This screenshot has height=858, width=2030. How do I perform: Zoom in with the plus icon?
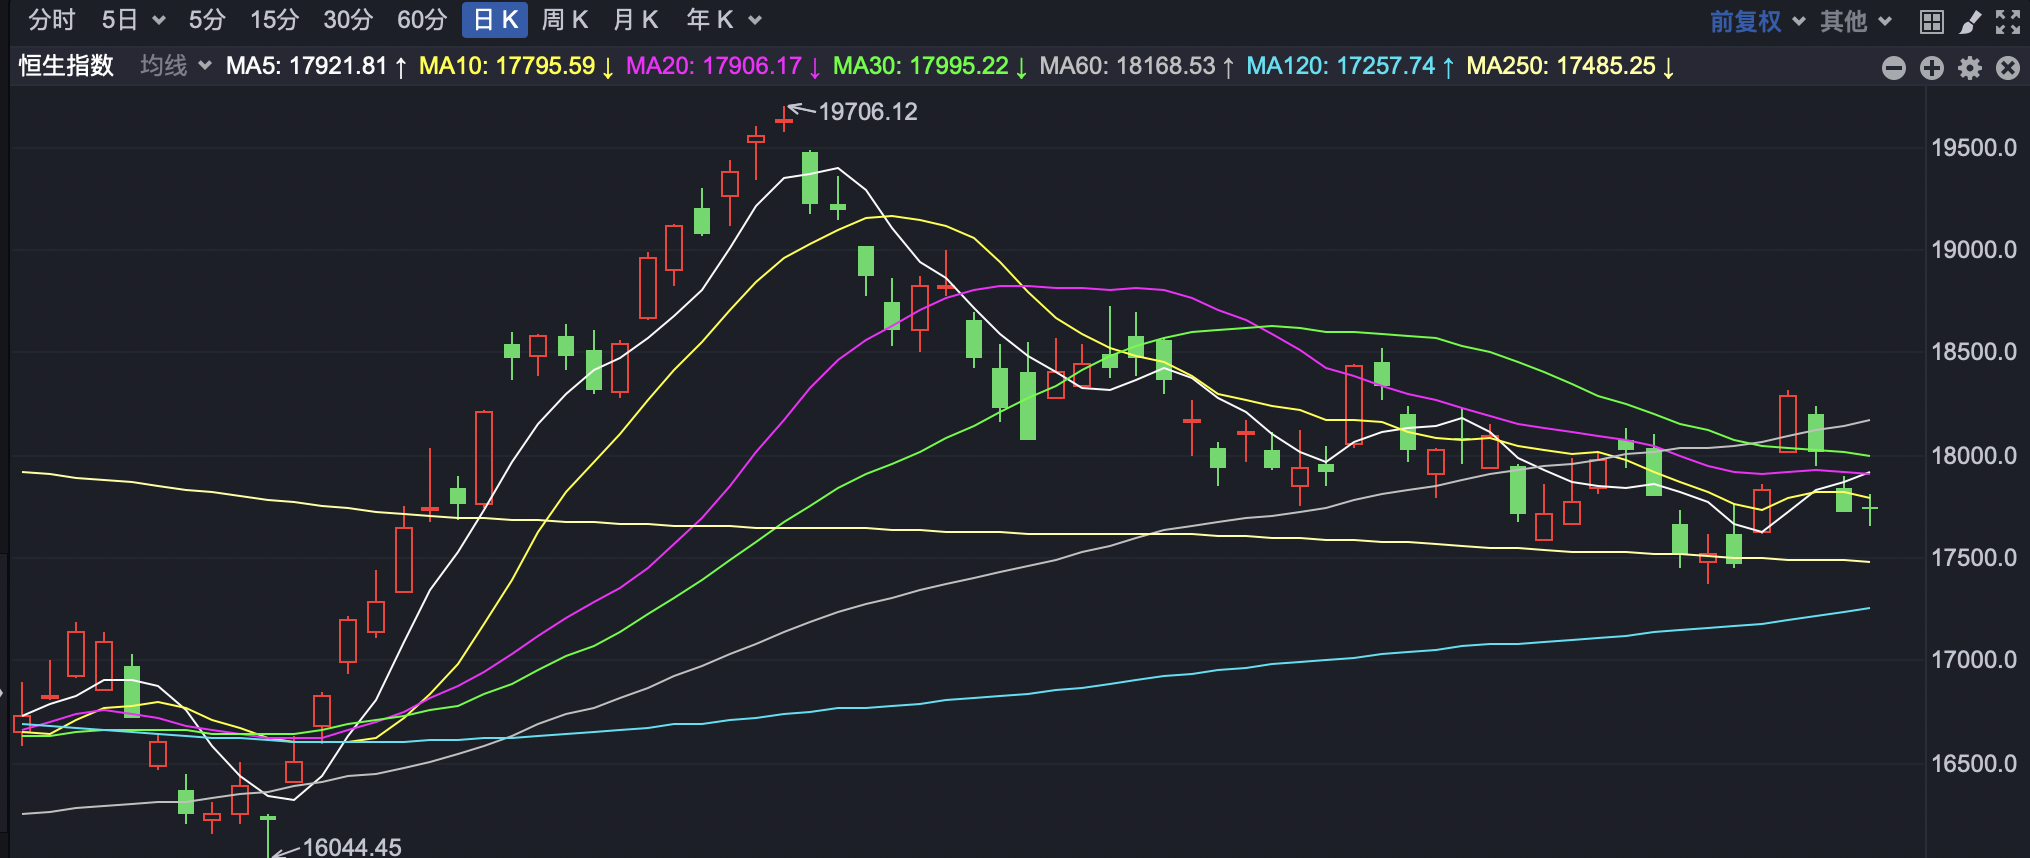[x=1931, y=68]
